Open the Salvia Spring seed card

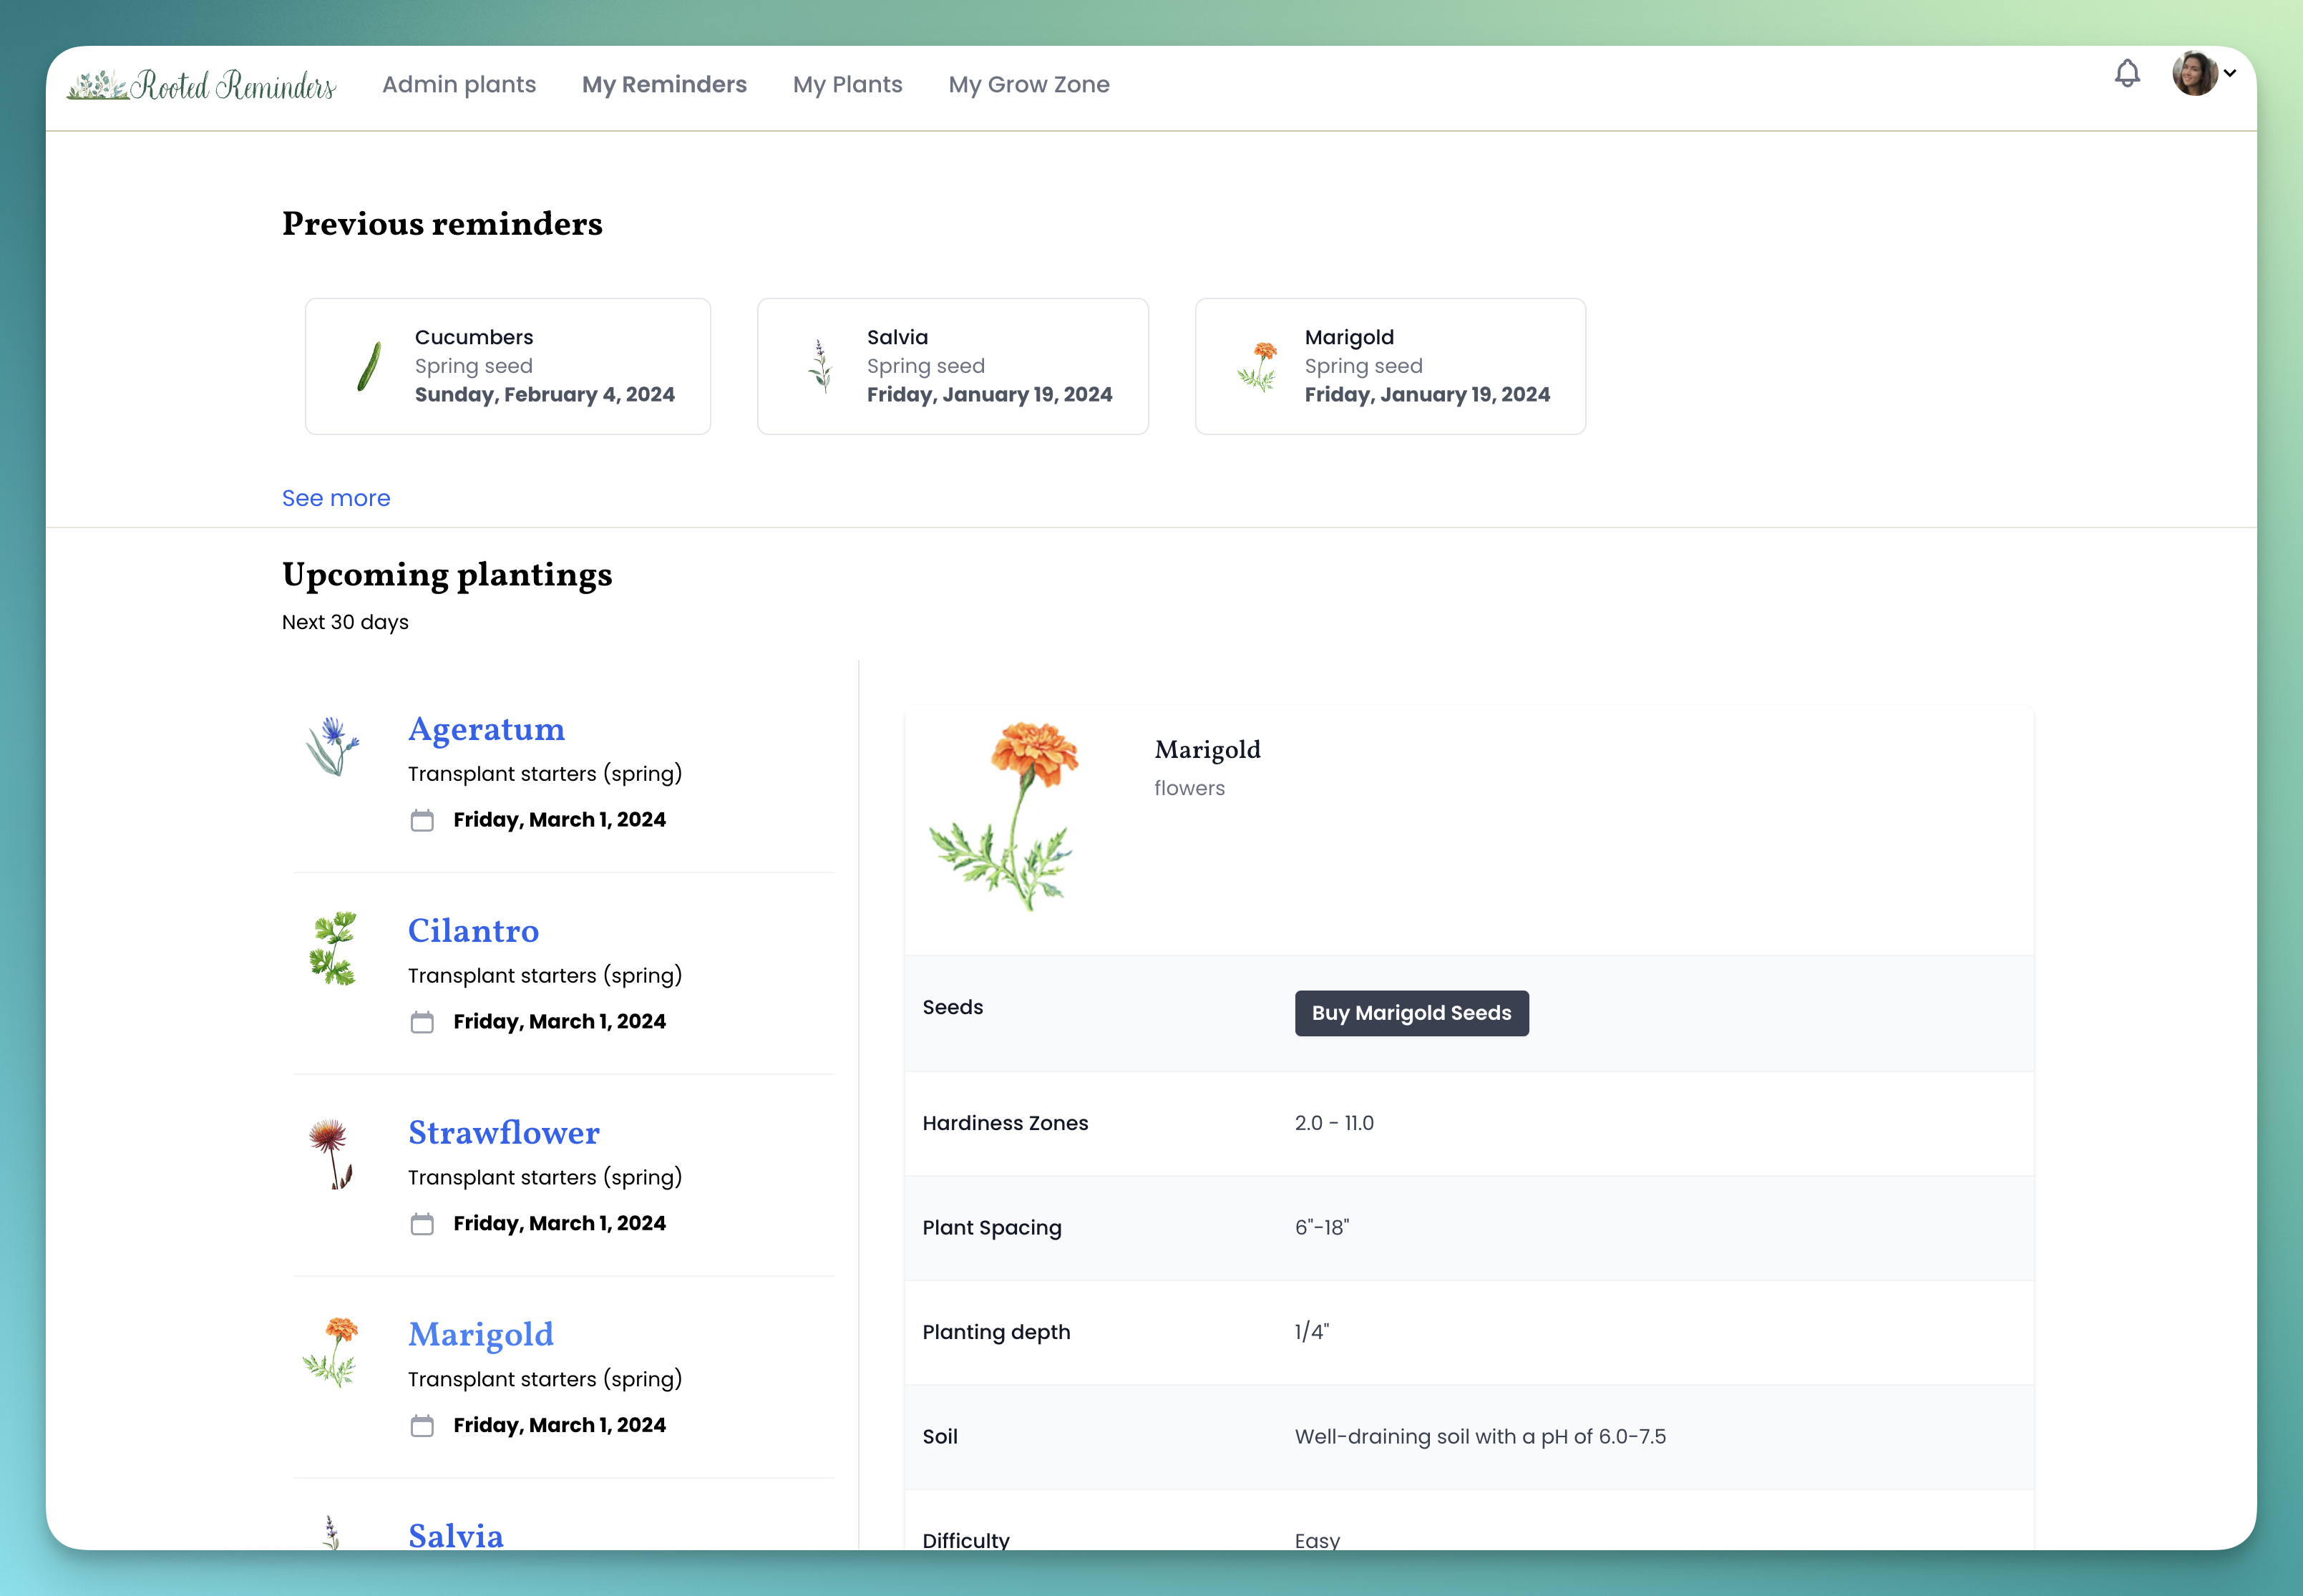coord(953,366)
